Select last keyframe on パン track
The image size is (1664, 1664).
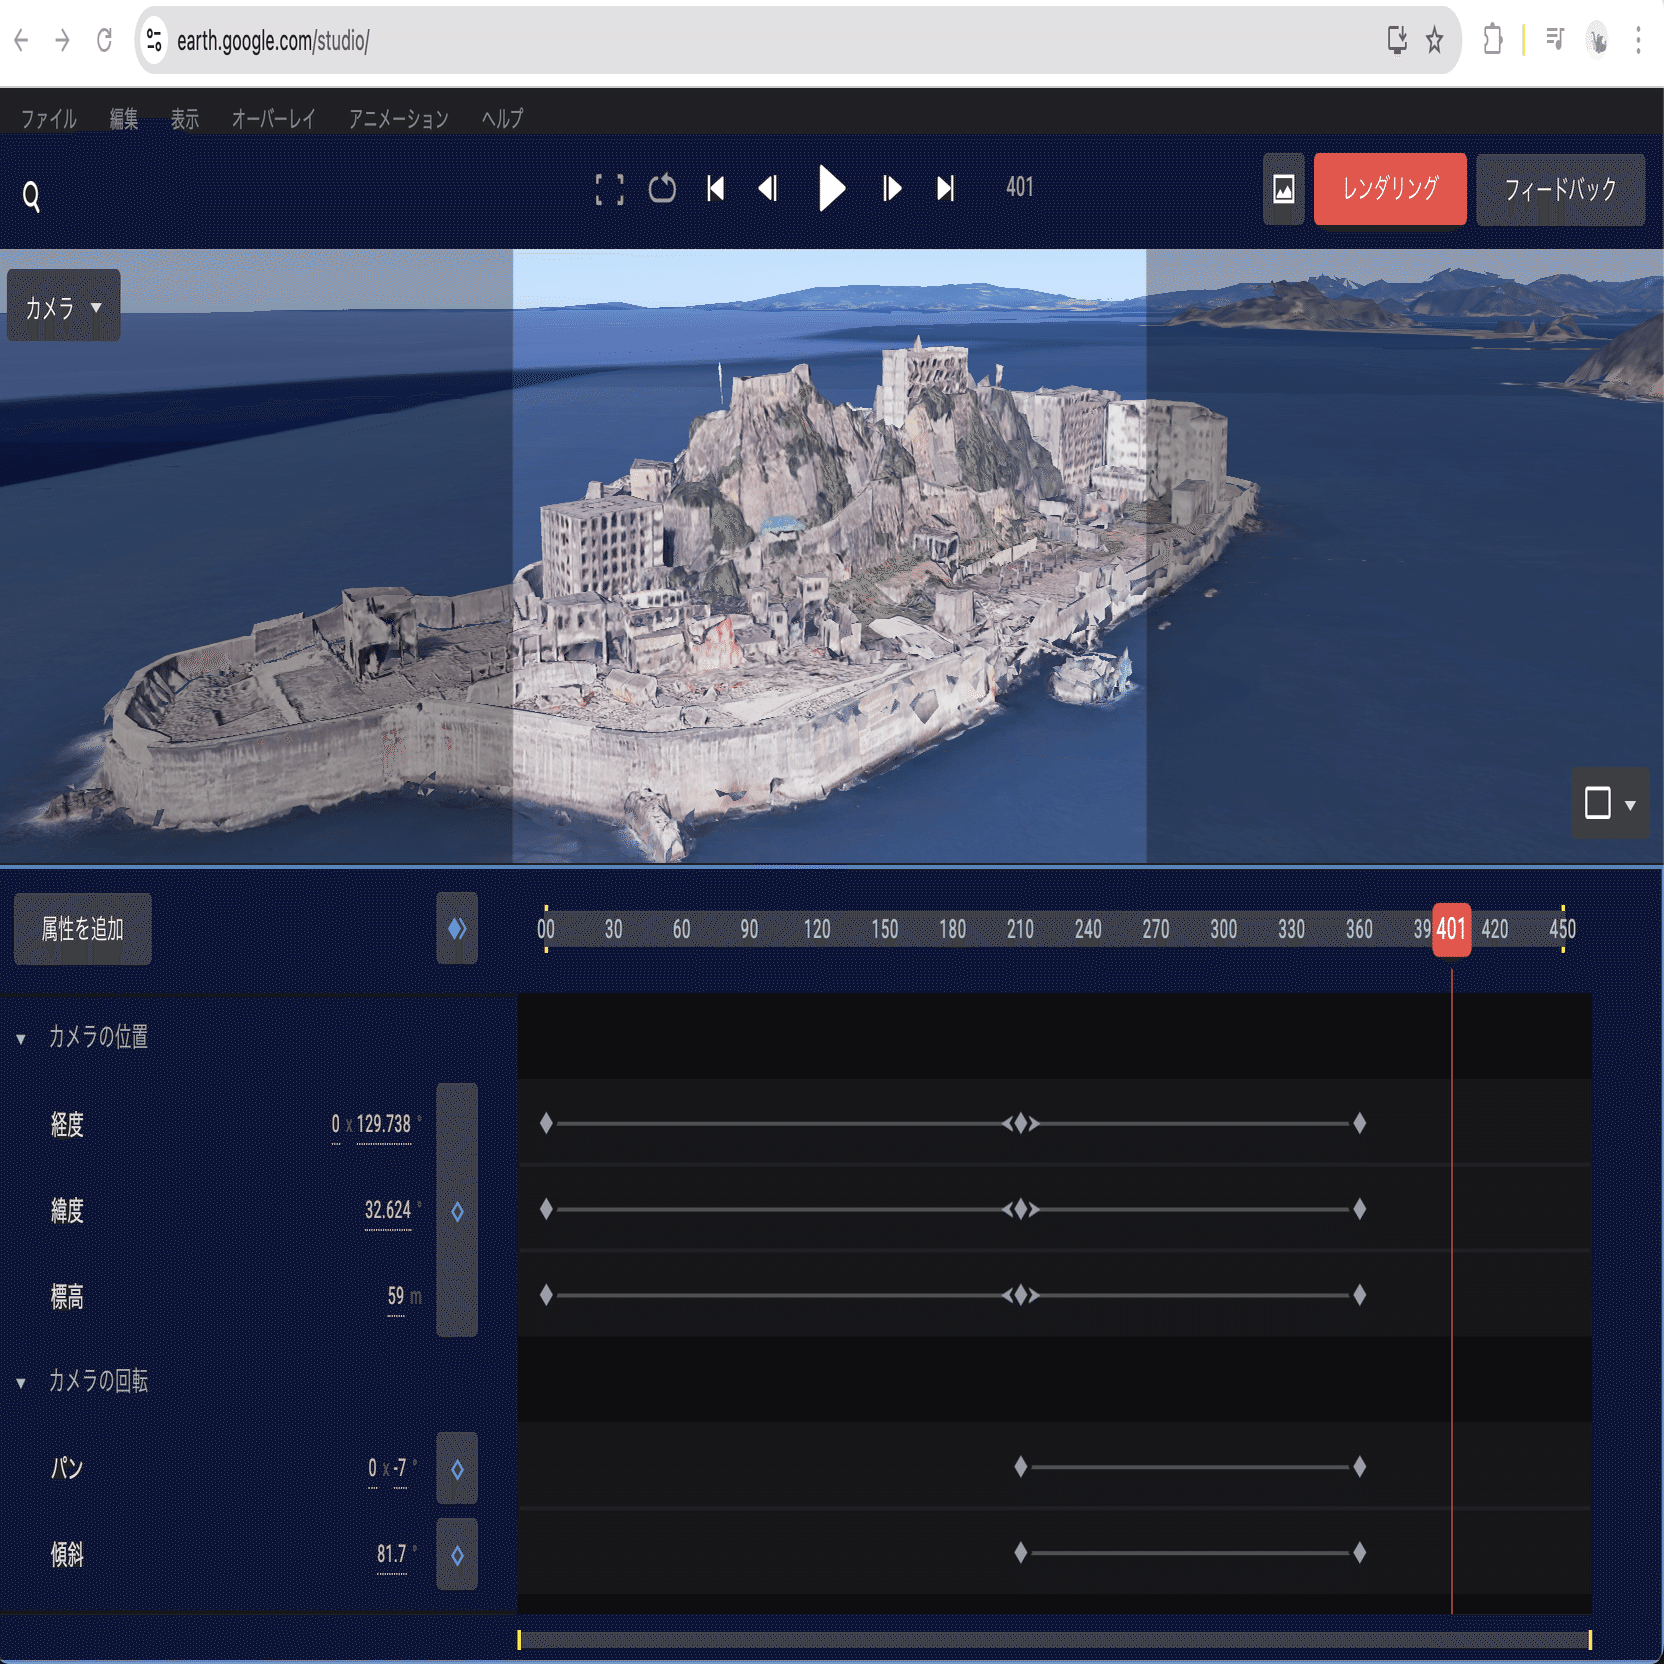(x=1360, y=1467)
